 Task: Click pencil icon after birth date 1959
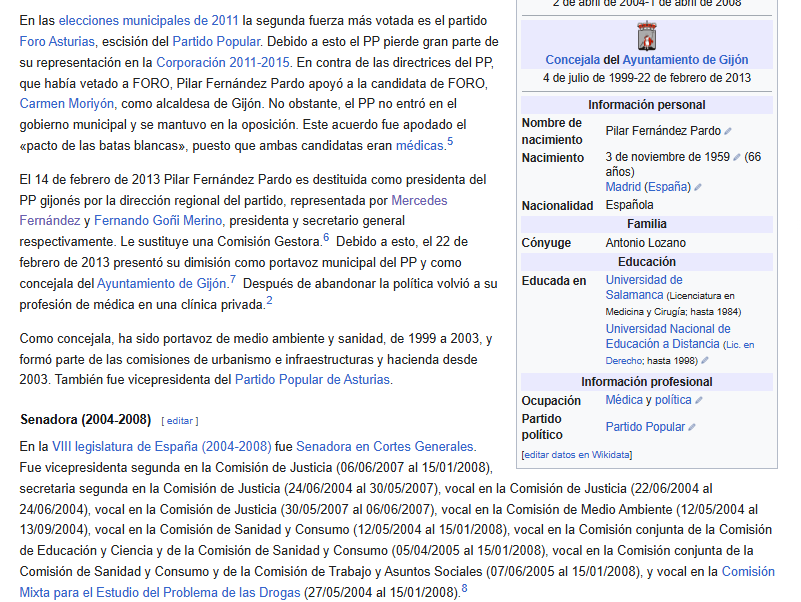[x=737, y=157]
